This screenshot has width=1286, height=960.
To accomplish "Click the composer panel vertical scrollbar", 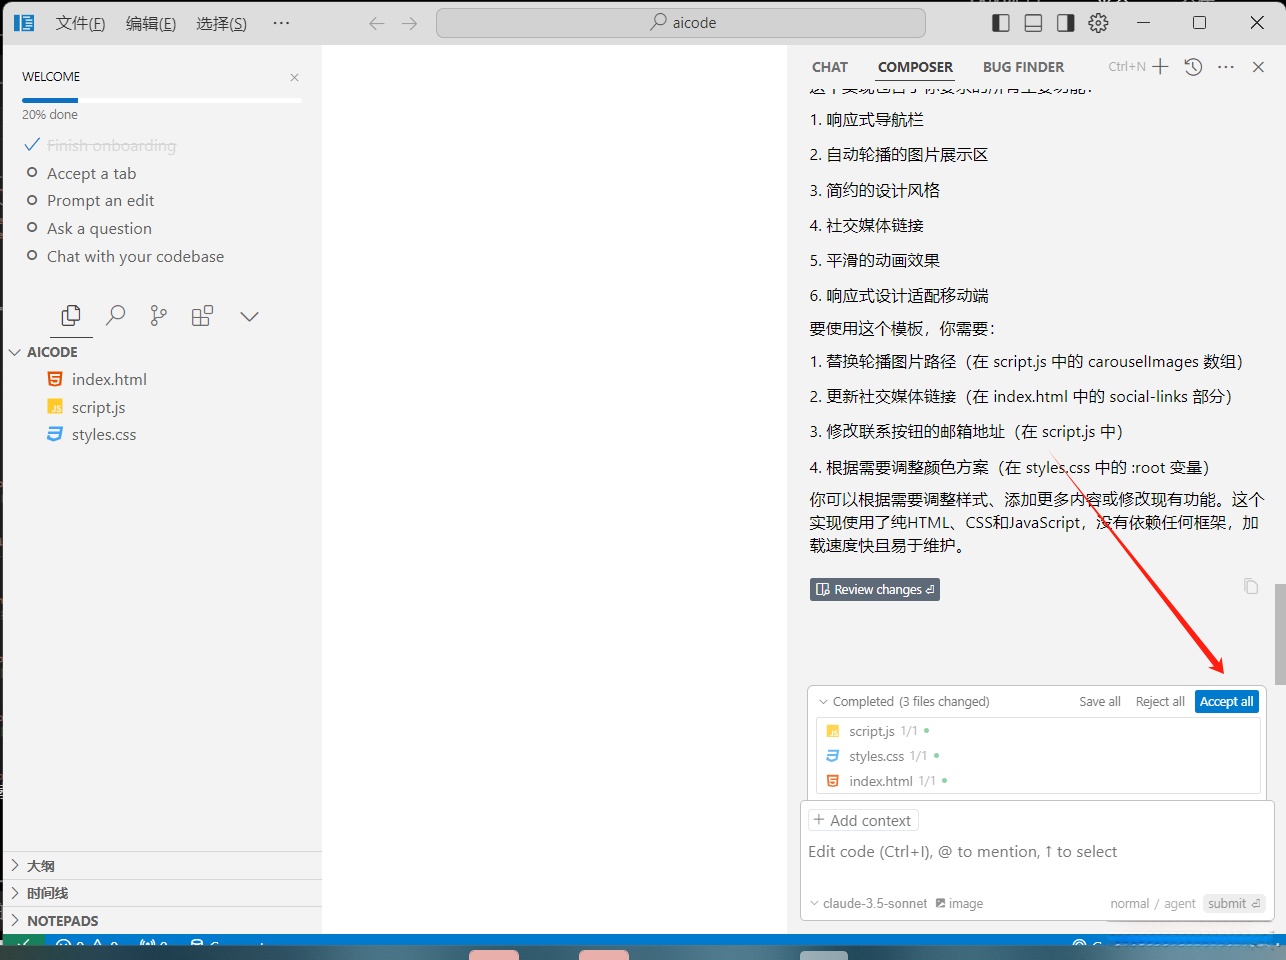I will pyautogui.click(x=1280, y=634).
